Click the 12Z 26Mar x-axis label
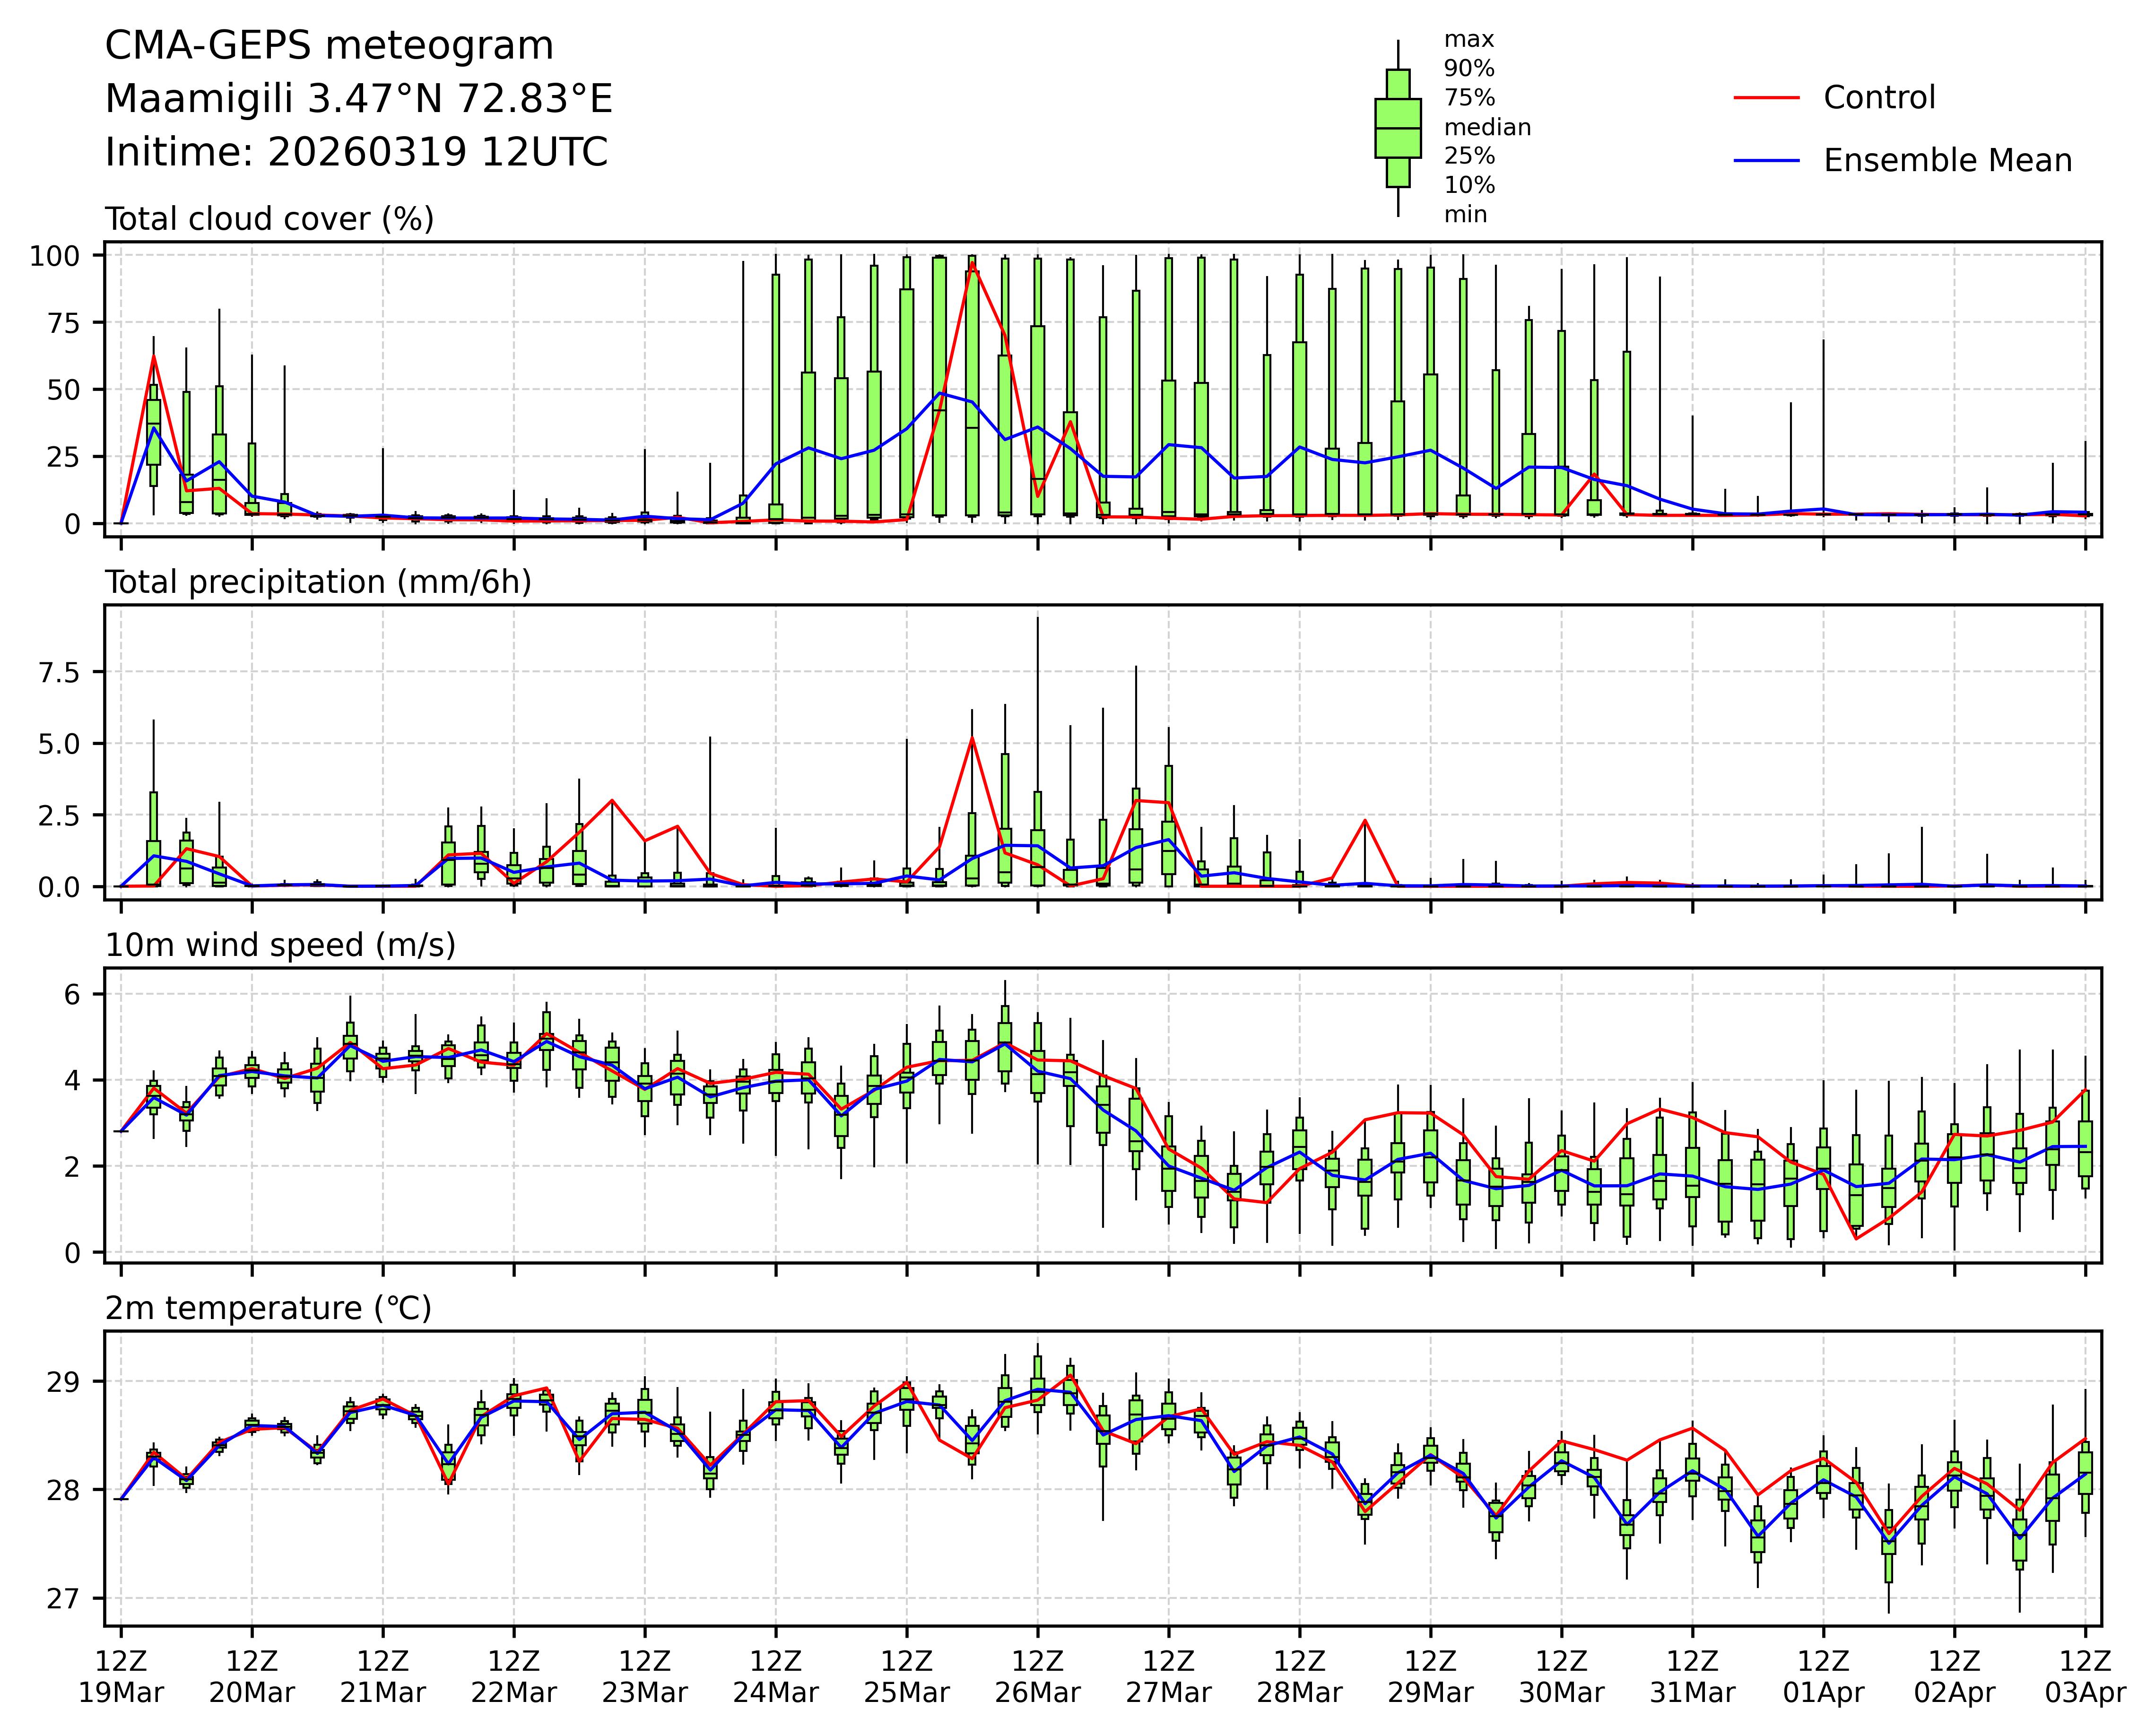The height and width of the screenshot is (1736, 2155). point(1037,1677)
